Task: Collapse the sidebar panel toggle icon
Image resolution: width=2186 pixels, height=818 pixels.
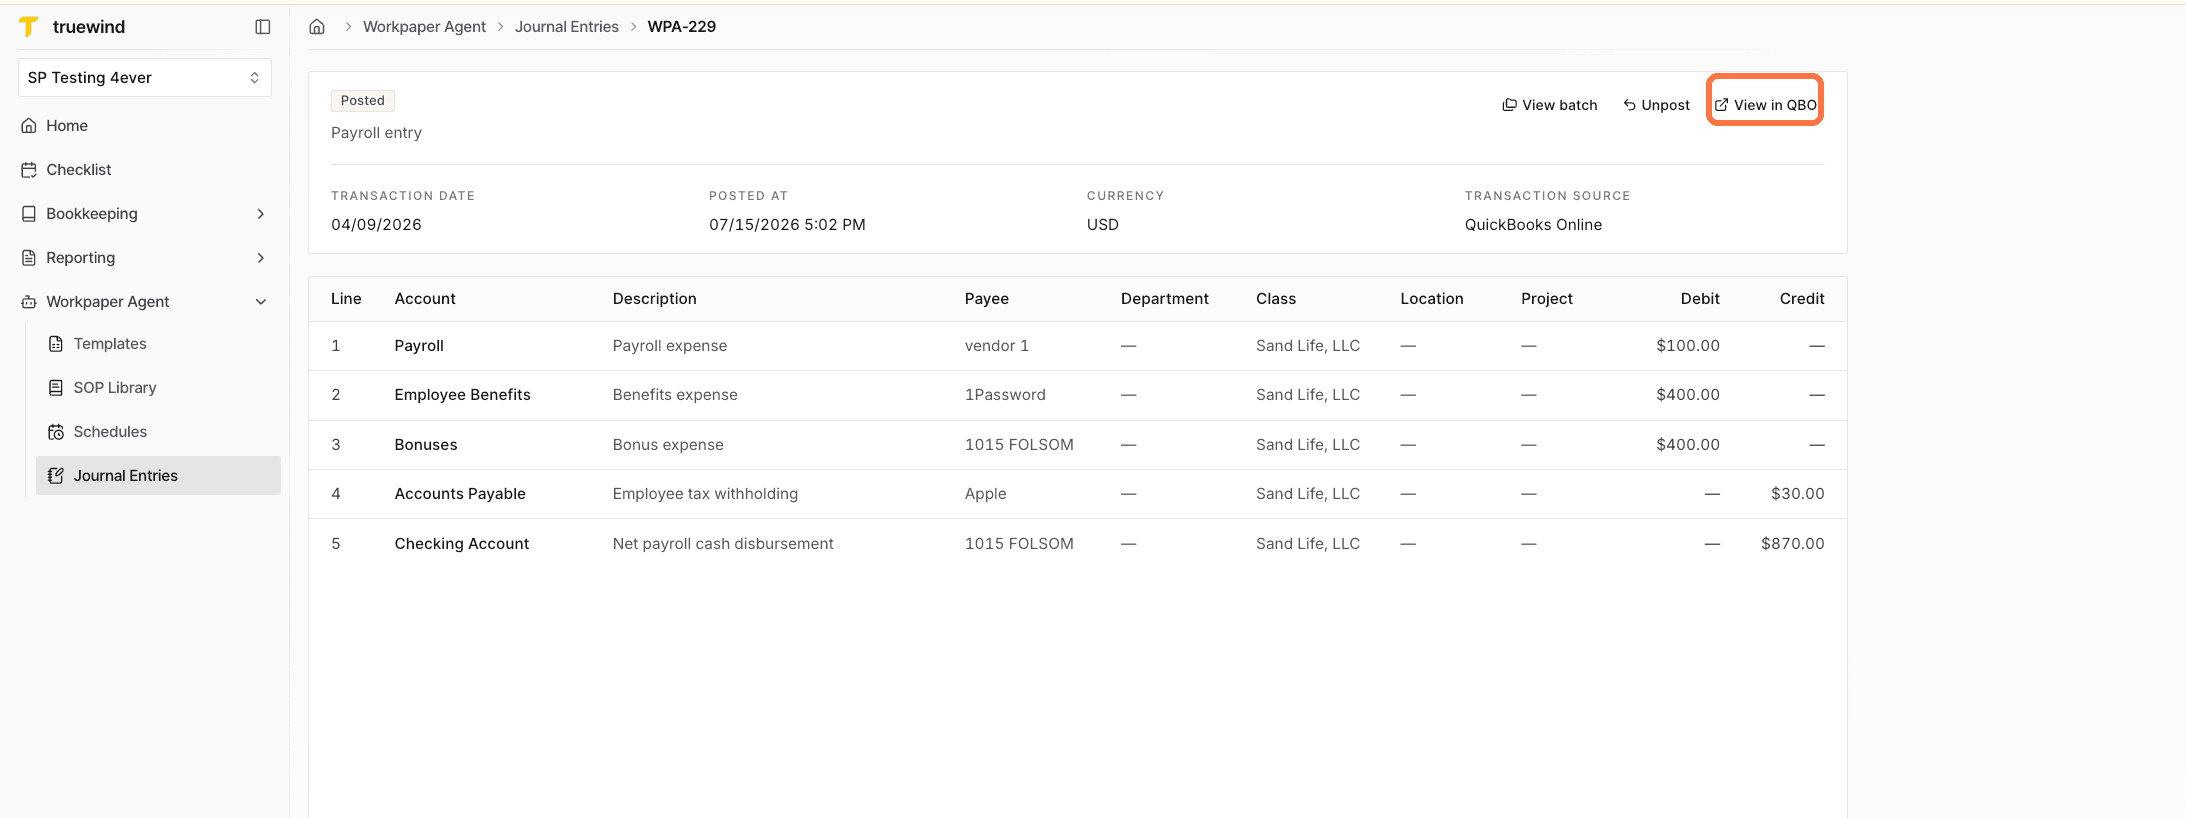Action: pyautogui.click(x=263, y=27)
